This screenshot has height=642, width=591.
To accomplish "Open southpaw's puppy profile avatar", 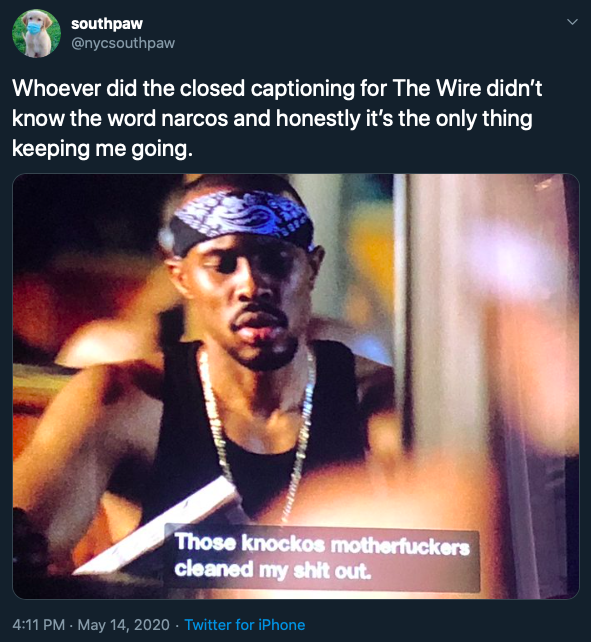I will click(36, 33).
